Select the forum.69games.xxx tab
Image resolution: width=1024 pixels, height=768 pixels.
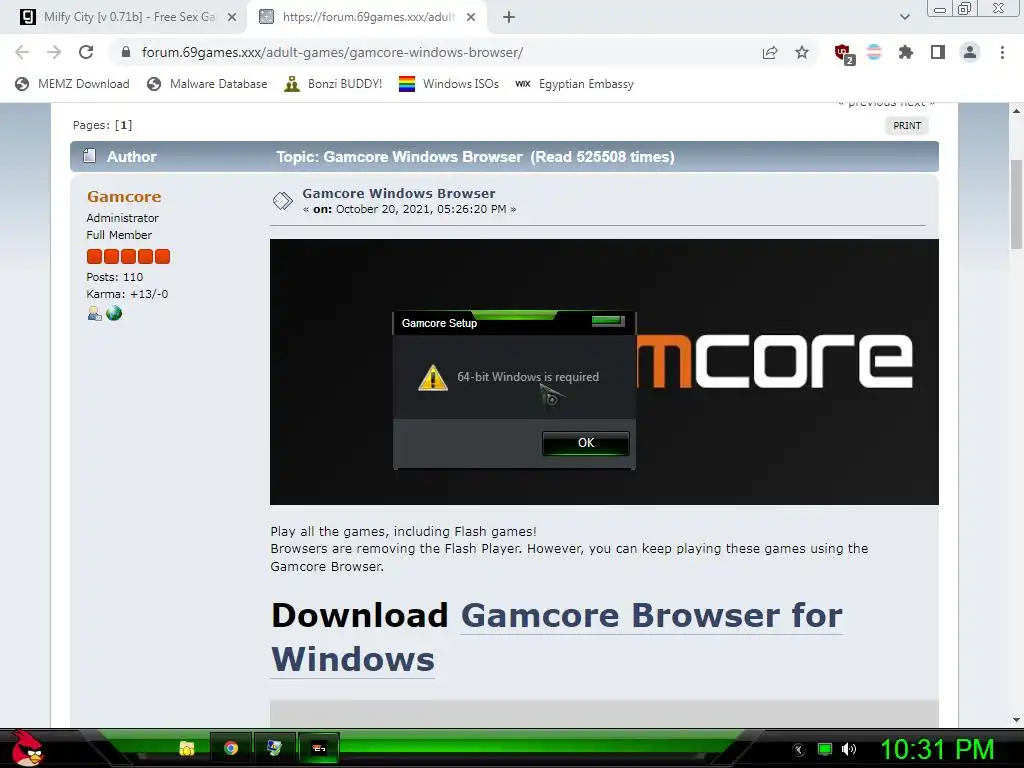(367, 17)
